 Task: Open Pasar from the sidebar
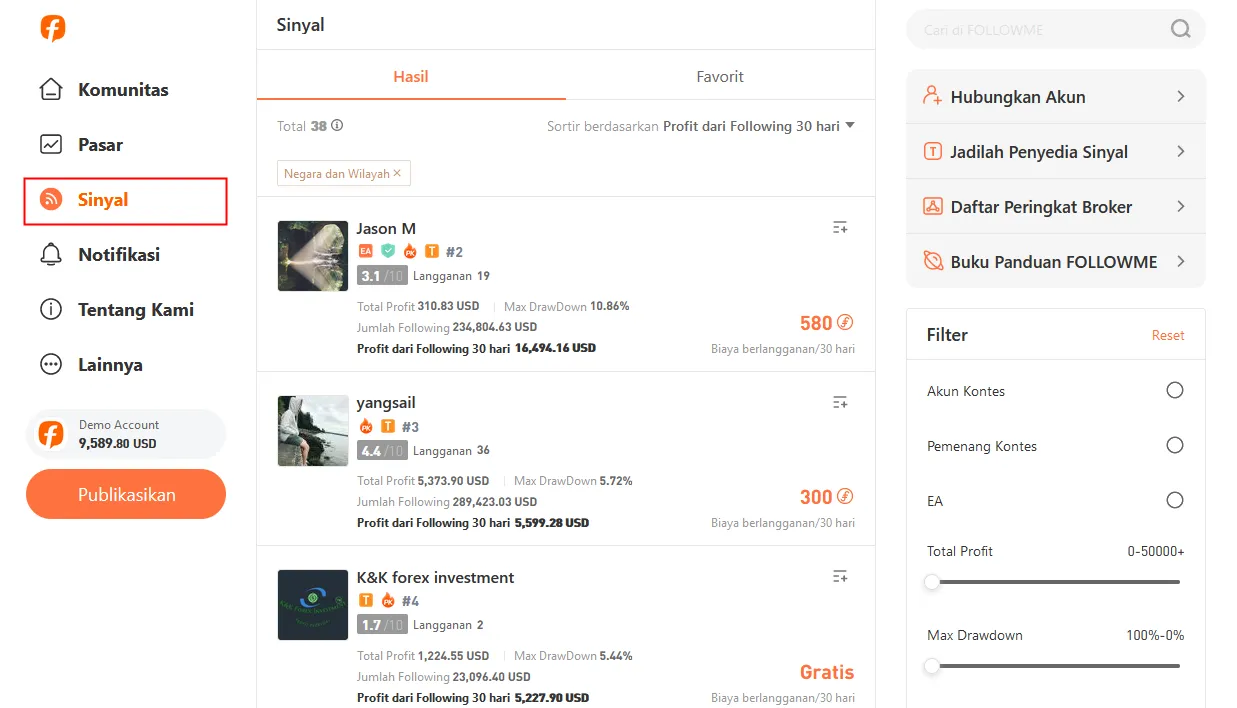(81, 145)
